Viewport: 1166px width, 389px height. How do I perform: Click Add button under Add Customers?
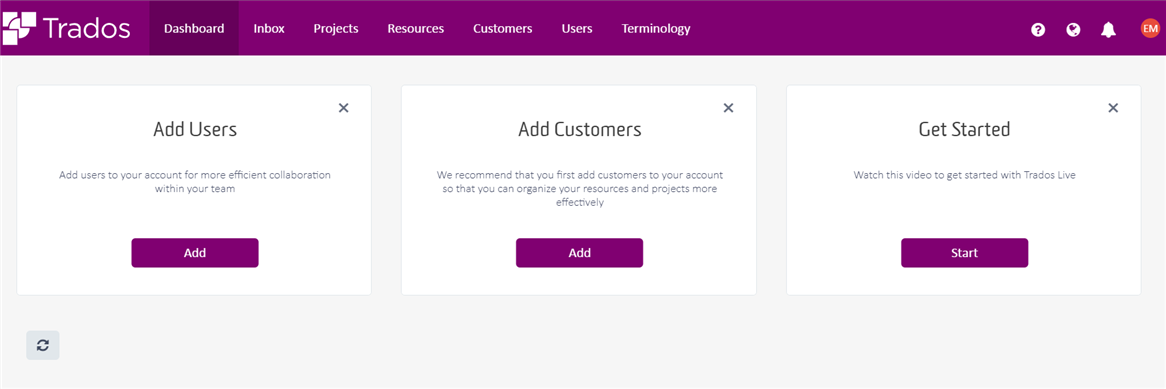pyautogui.click(x=579, y=253)
